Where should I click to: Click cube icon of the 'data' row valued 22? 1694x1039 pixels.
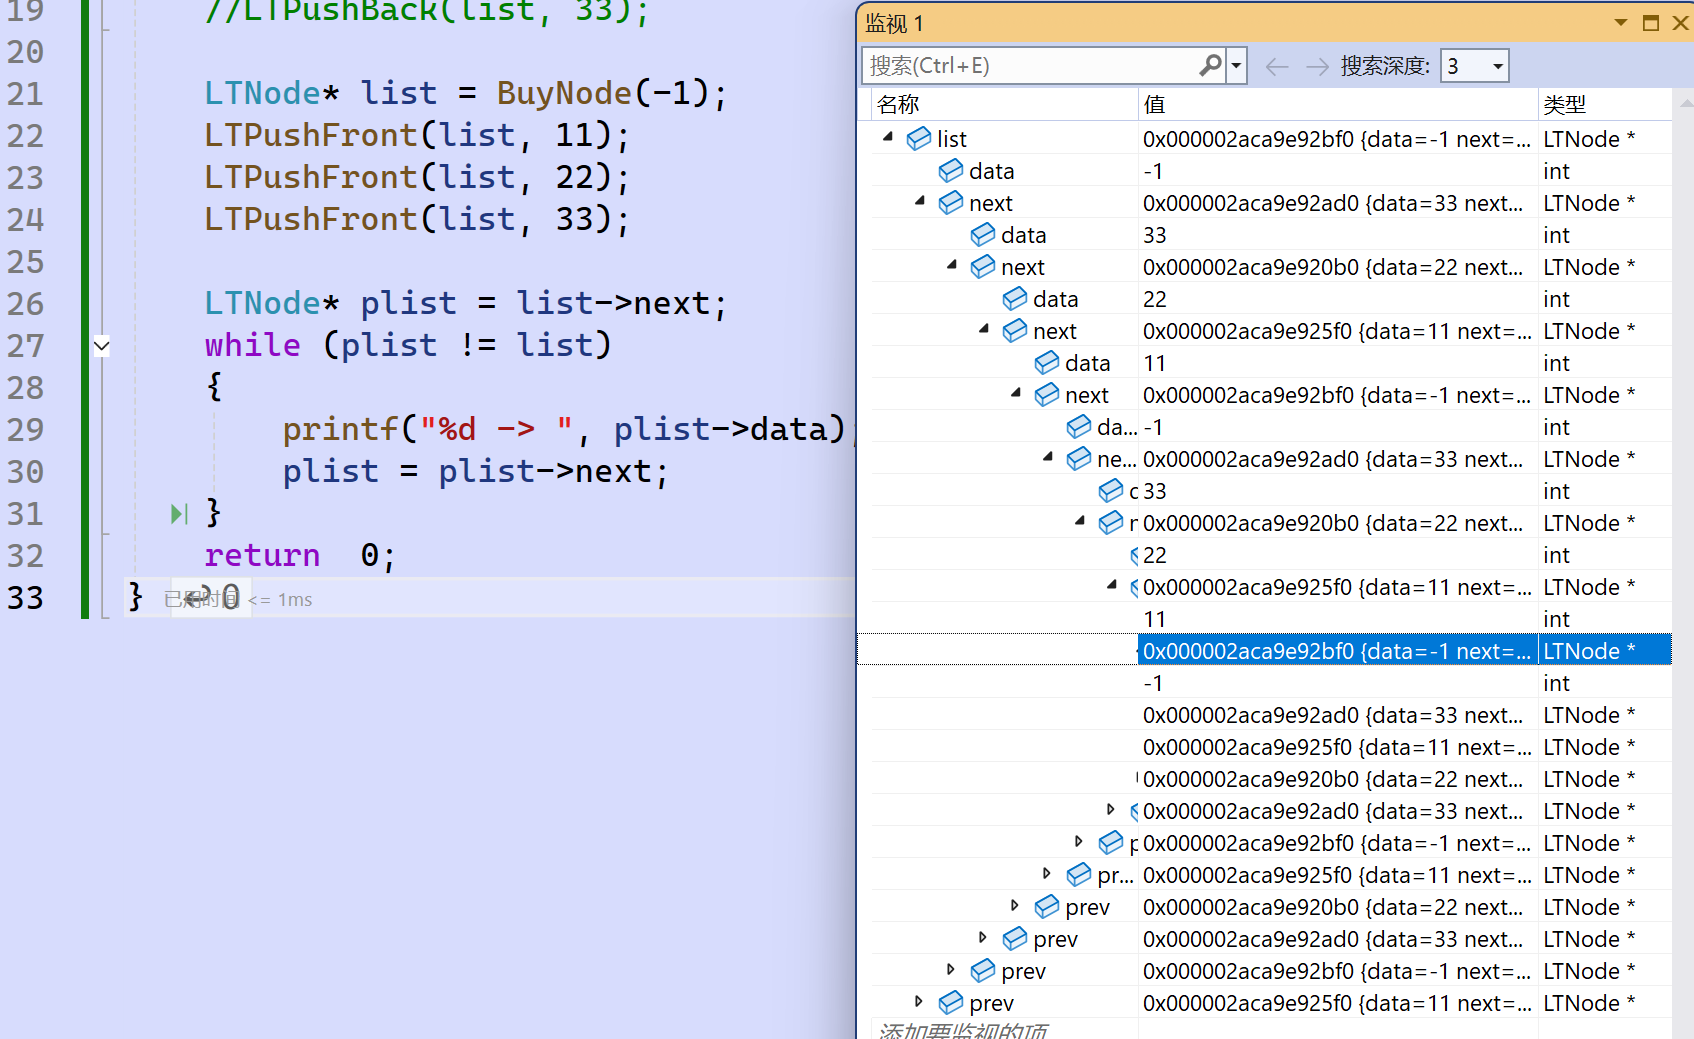pyautogui.click(x=1014, y=299)
